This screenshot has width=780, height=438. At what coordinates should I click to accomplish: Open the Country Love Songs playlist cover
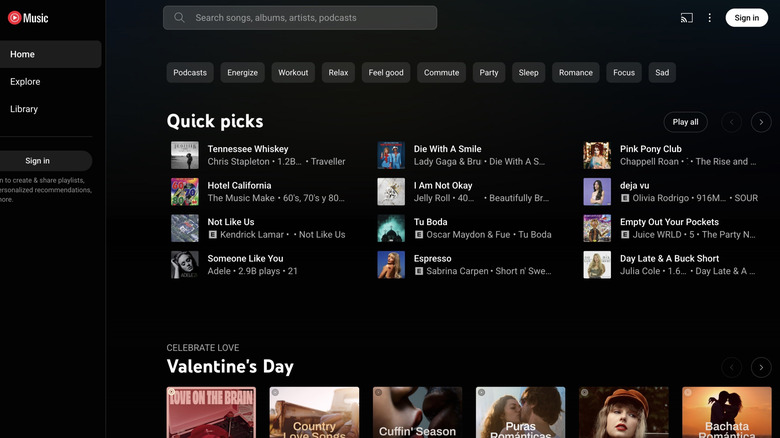click(x=314, y=412)
